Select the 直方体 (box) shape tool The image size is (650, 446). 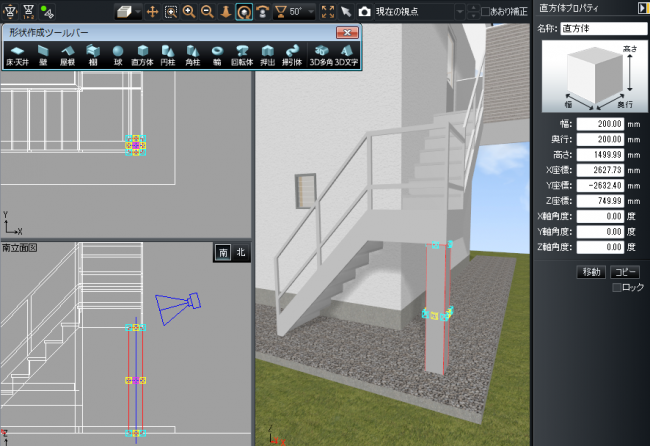141,55
